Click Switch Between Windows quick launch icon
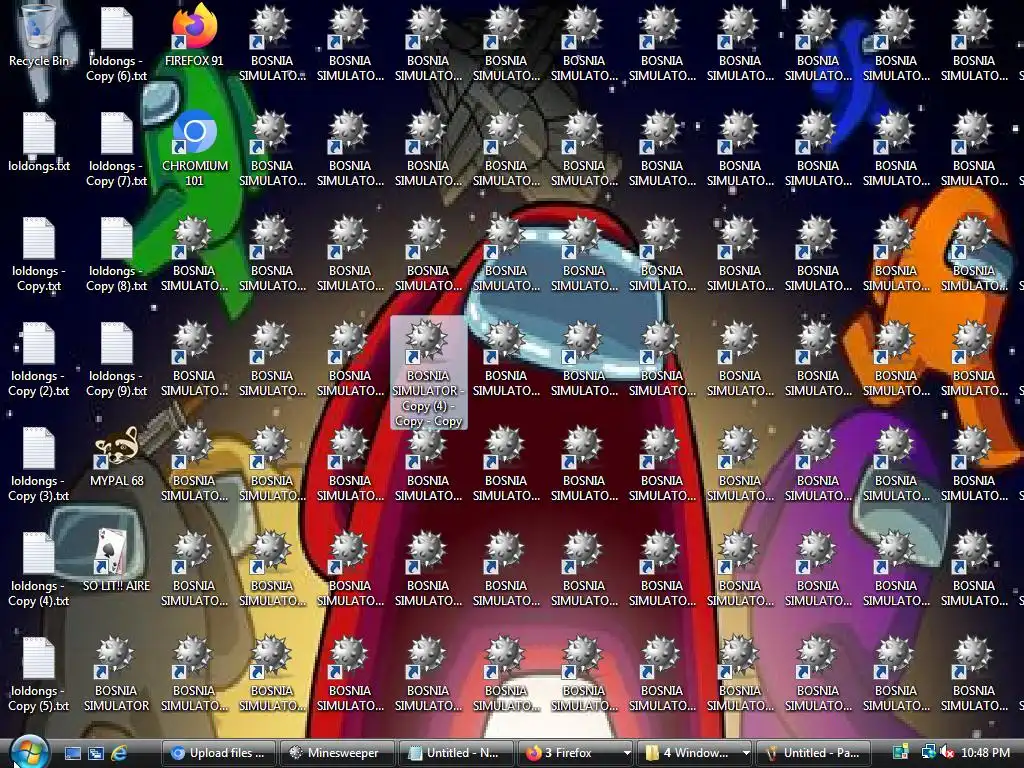The image size is (1024, 768). 96,753
